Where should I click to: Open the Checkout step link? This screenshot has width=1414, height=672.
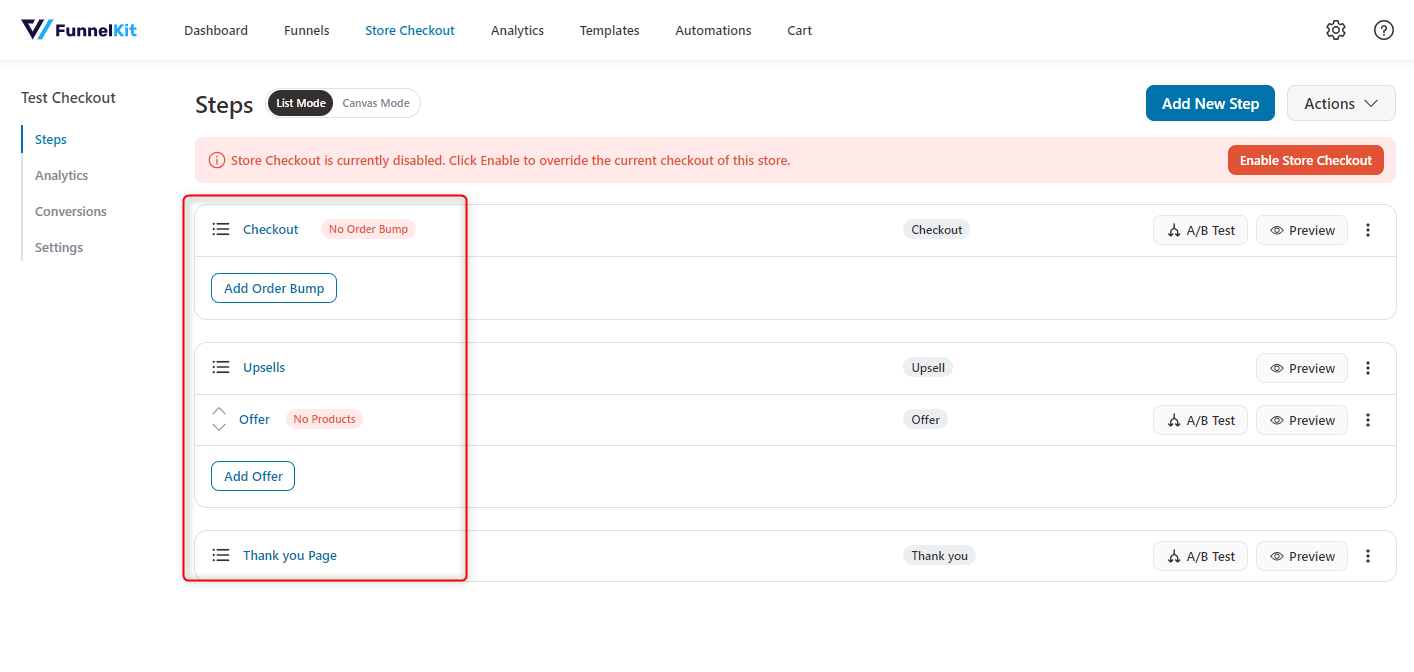pos(271,229)
